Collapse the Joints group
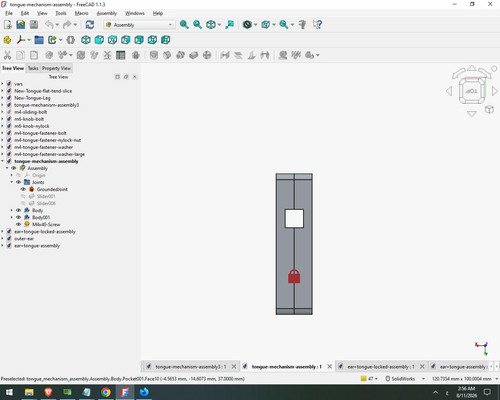500x400 pixels. click(x=12, y=182)
